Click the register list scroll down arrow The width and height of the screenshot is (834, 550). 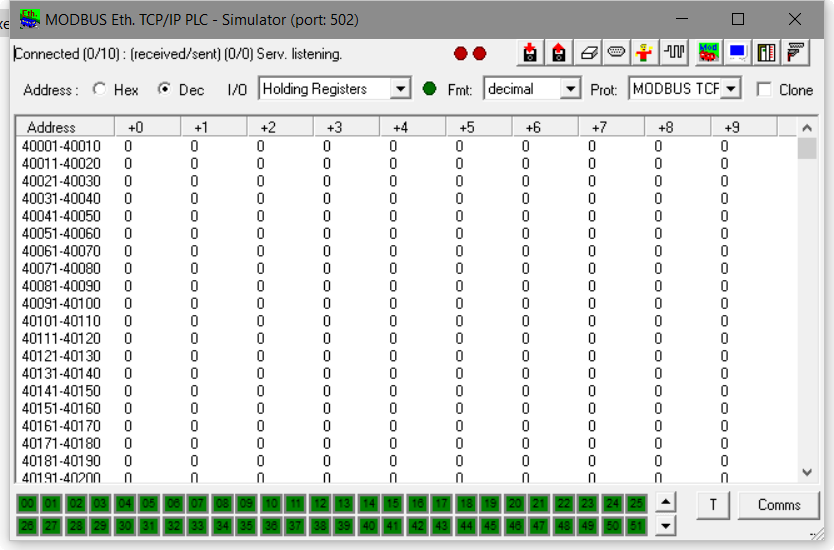pyautogui.click(x=807, y=472)
